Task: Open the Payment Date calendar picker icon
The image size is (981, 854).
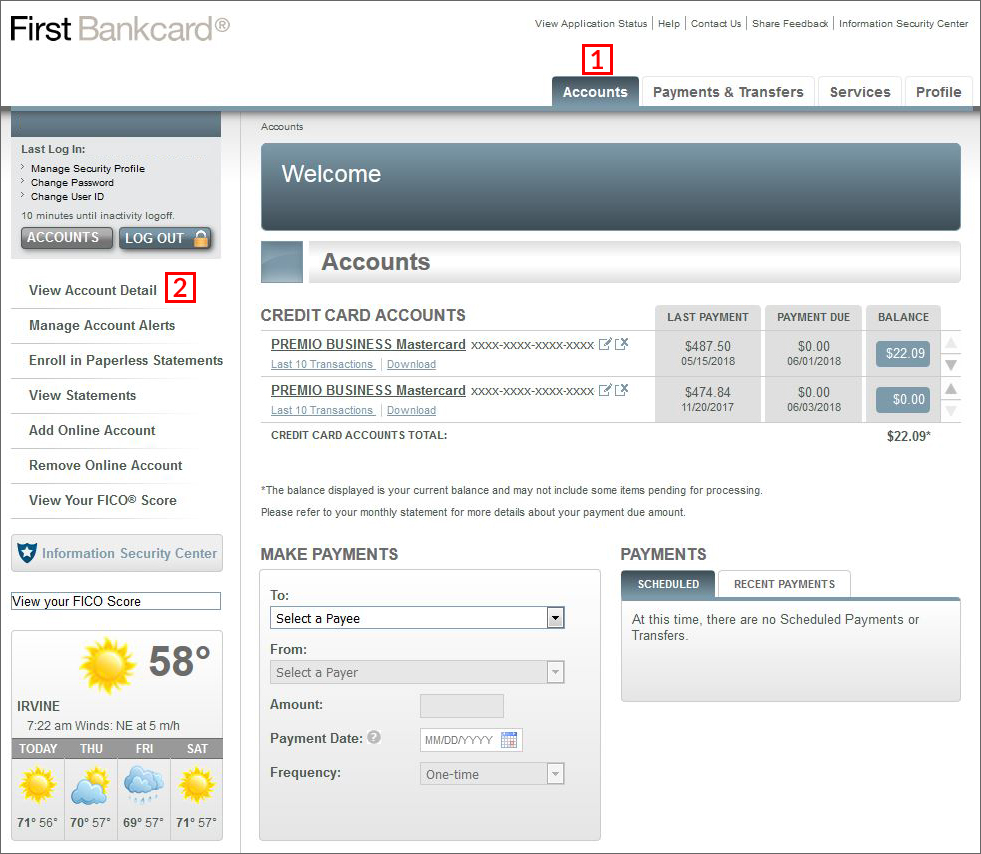Action: 509,740
